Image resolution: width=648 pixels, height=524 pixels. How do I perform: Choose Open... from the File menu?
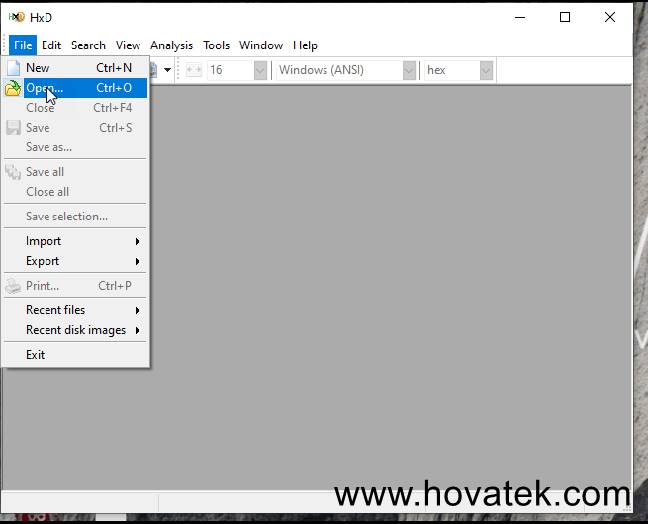[x=76, y=88]
